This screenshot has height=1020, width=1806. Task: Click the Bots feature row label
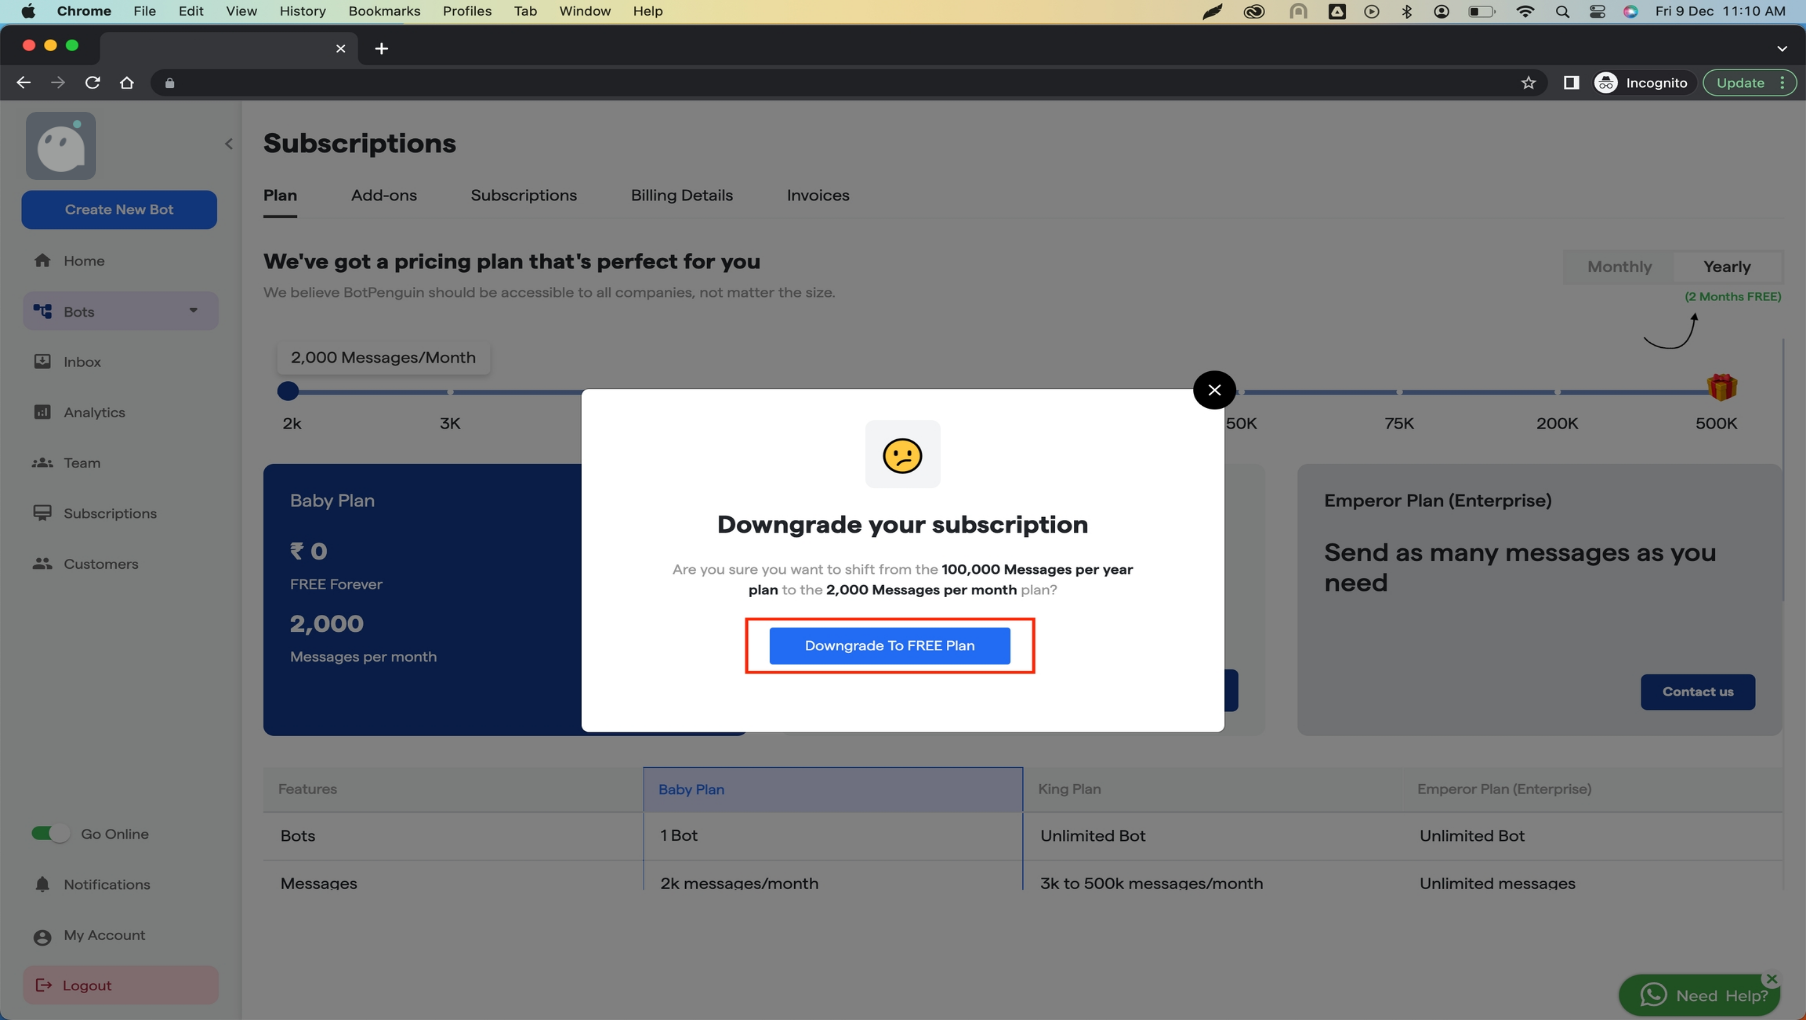pyautogui.click(x=298, y=836)
